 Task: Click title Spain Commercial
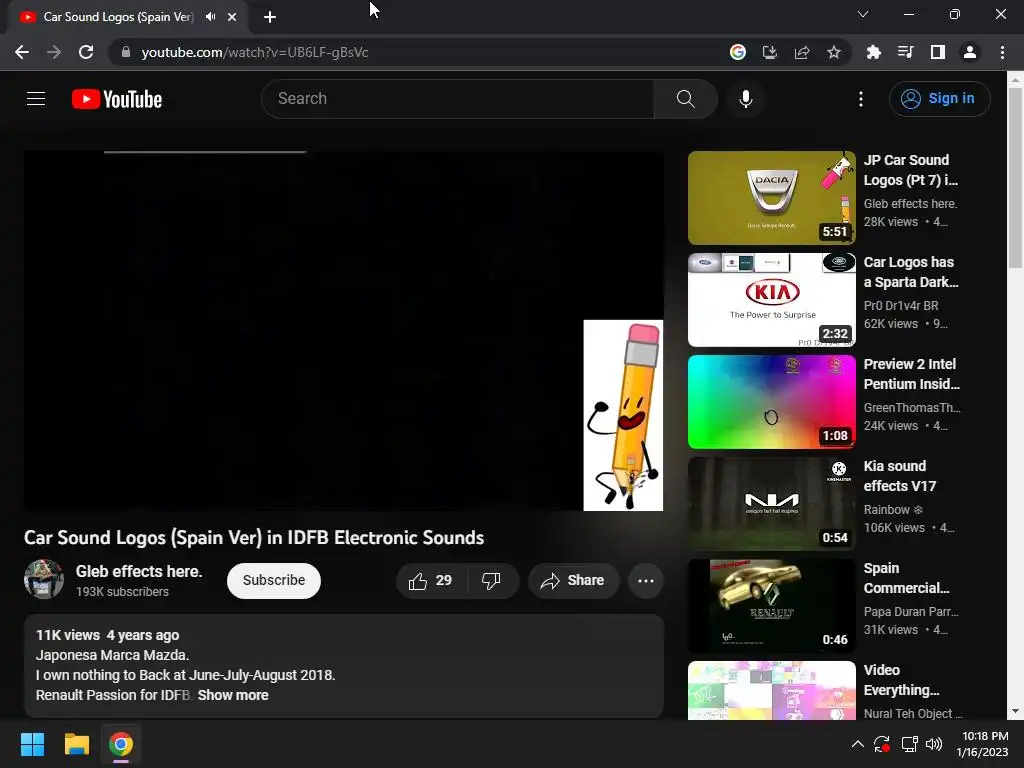click(906, 578)
